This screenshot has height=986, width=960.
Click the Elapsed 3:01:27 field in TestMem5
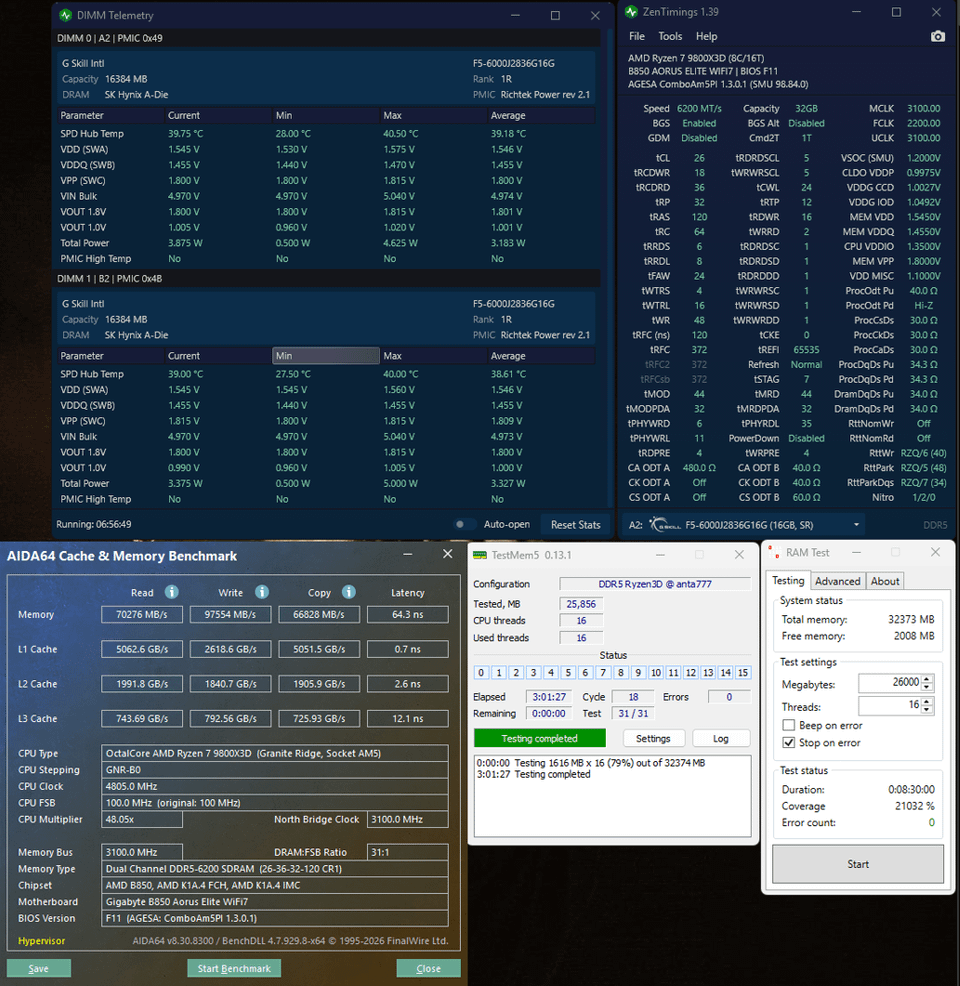tap(548, 697)
